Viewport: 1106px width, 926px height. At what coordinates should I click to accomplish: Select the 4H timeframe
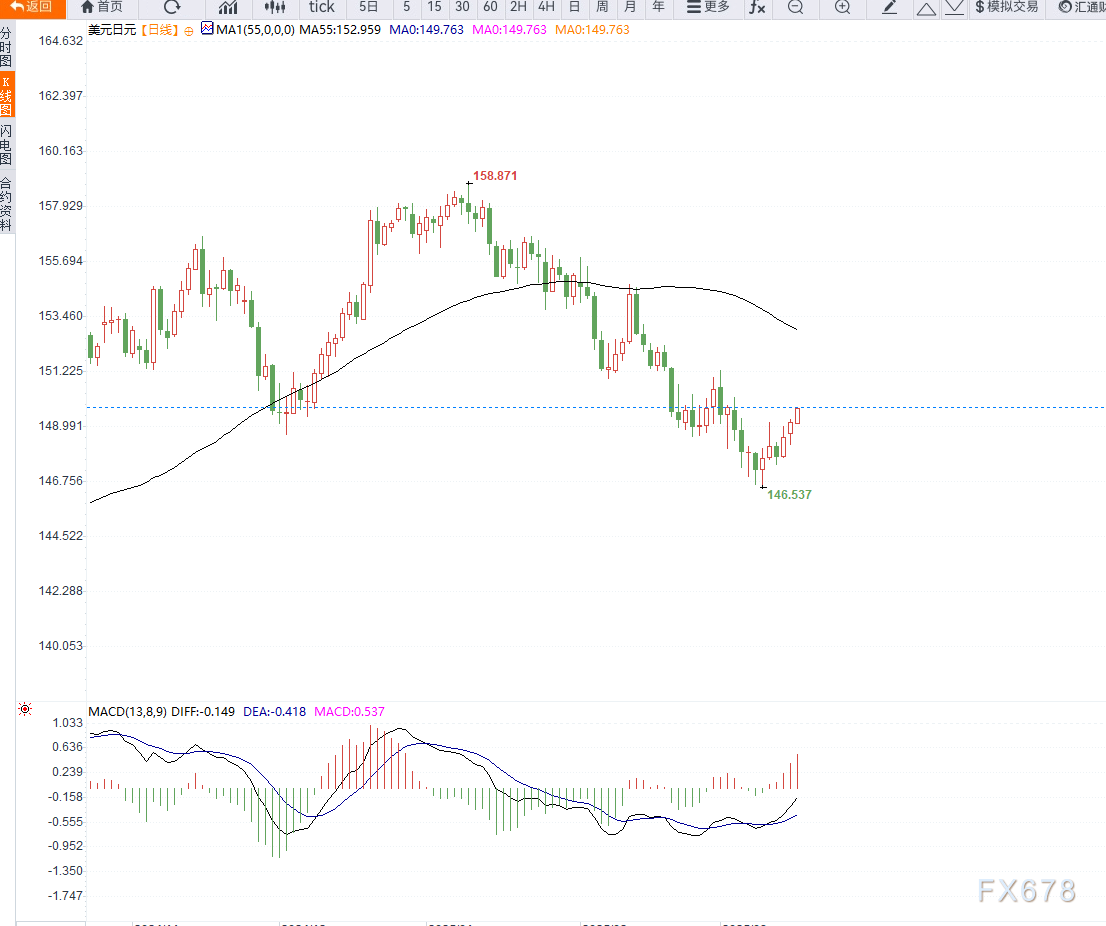click(x=546, y=7)
